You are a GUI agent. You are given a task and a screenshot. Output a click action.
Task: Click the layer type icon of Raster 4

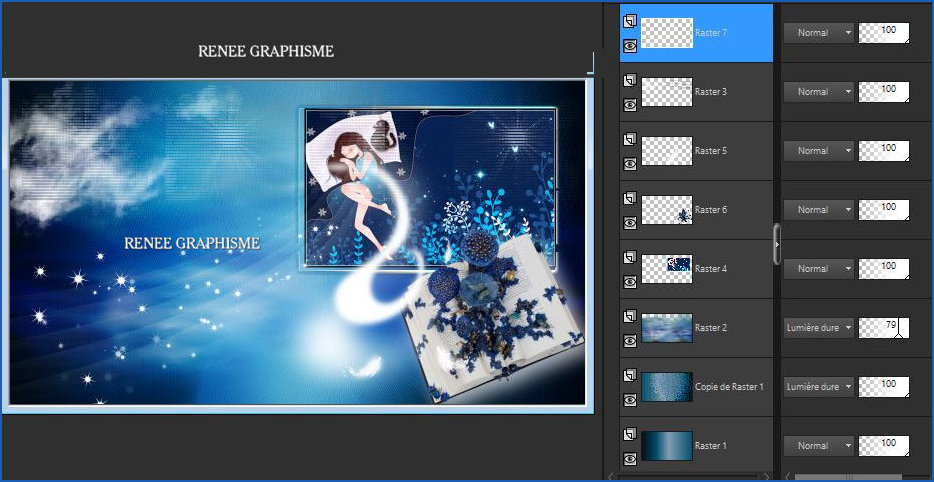coord(630,257)
